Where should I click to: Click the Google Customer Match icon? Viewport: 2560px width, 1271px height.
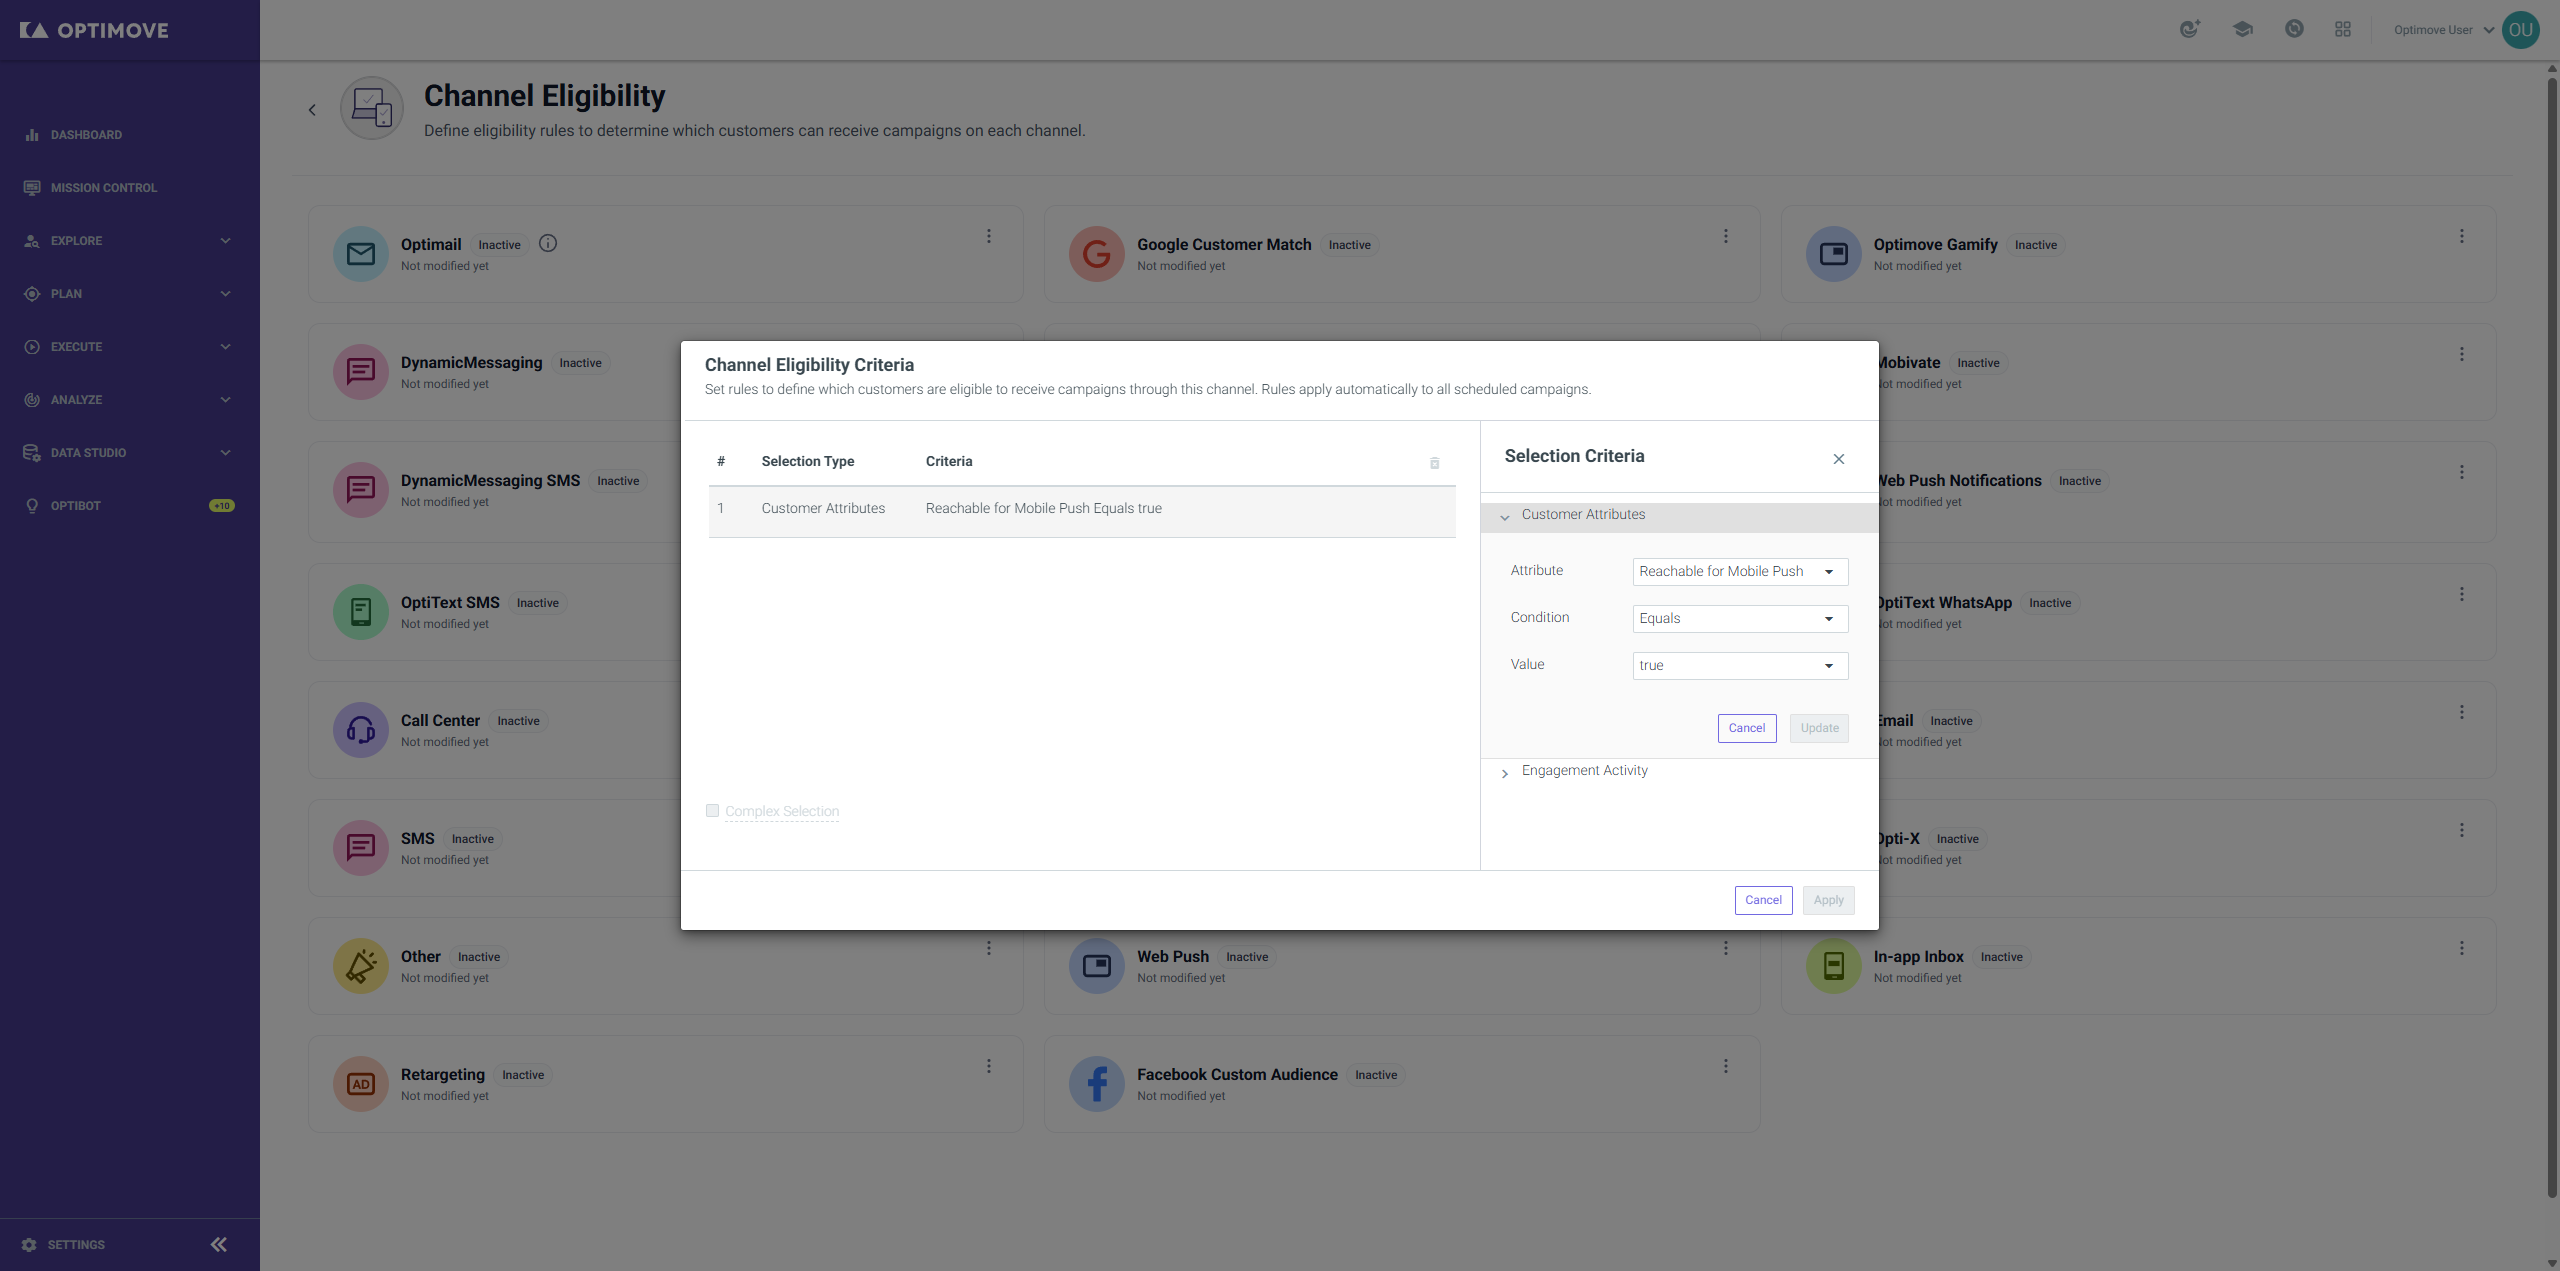coord(1097,254)
